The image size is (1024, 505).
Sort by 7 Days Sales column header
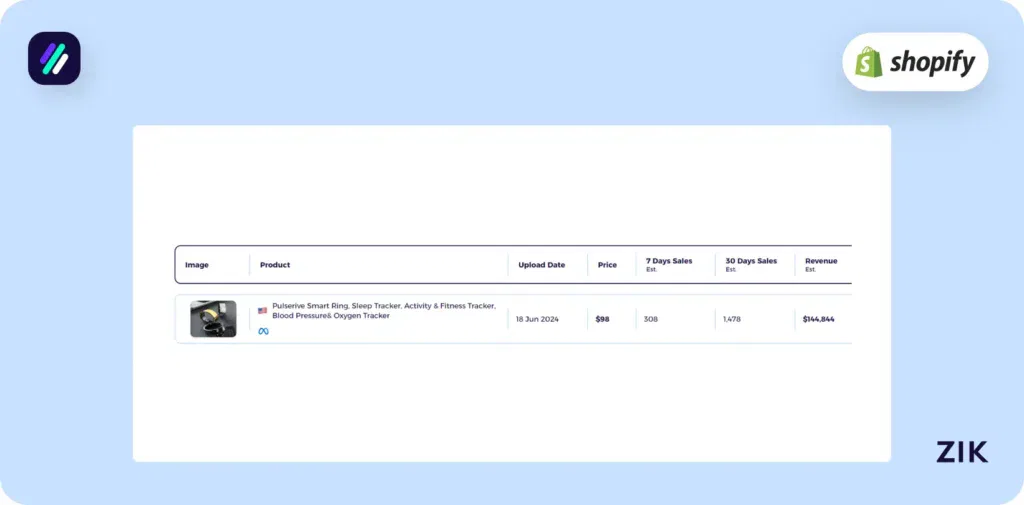(x=669, y=262)
